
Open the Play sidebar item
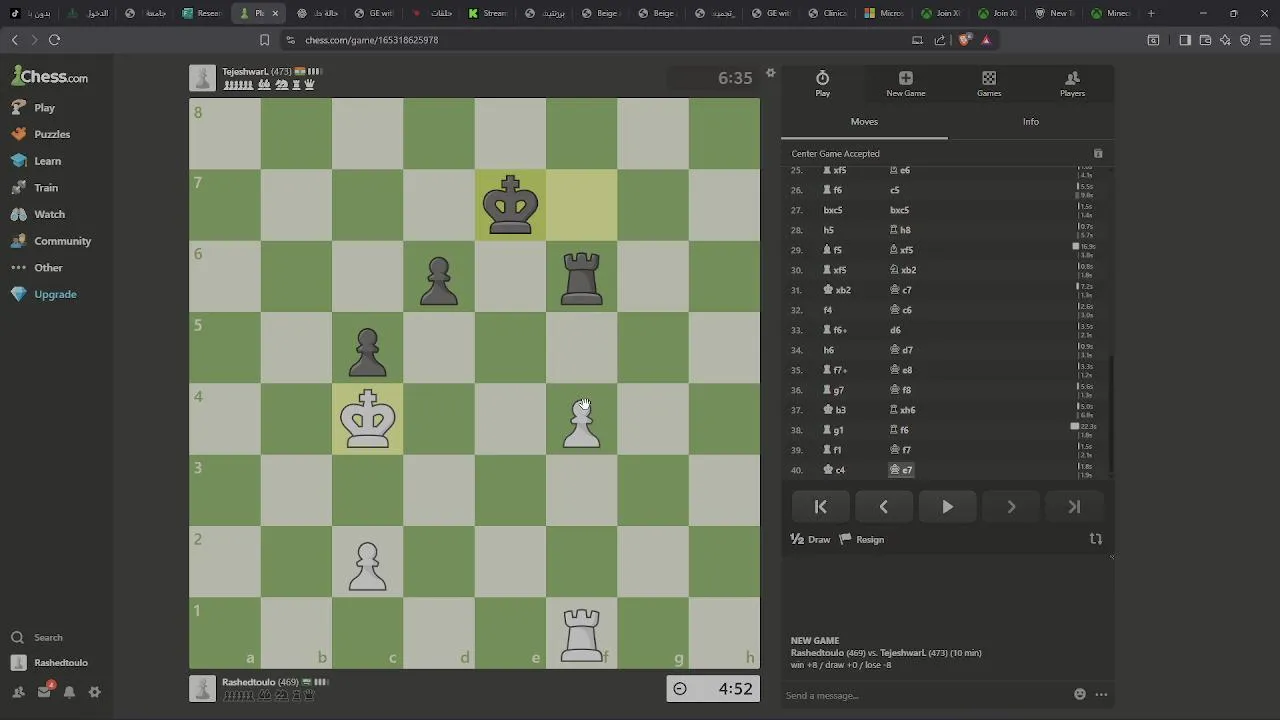[x=34, y=107]
